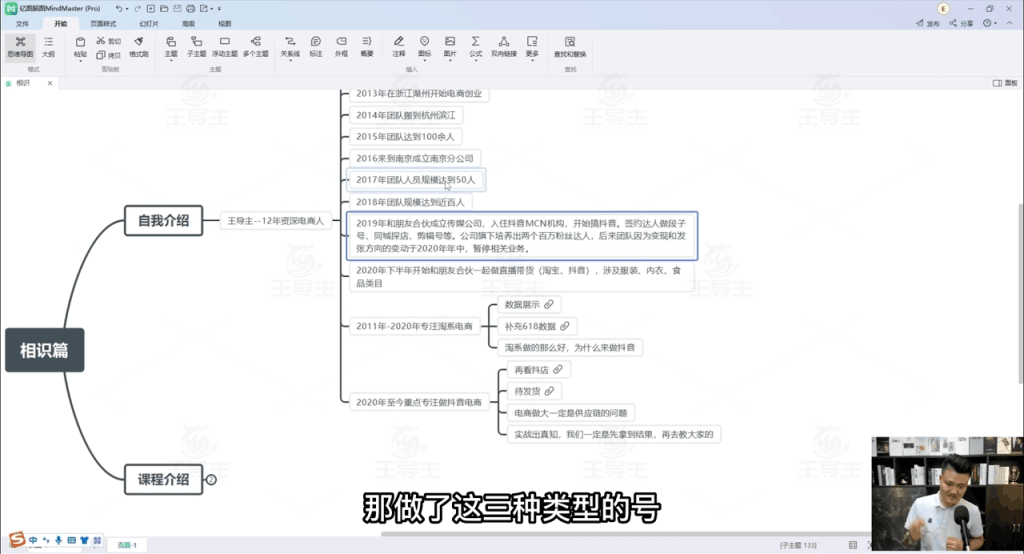
Task: Select the 视图 (View) tab
Action: [225, 24]
